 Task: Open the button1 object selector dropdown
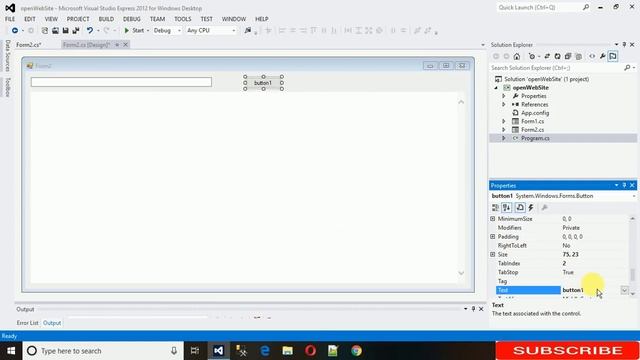[633, 196]
